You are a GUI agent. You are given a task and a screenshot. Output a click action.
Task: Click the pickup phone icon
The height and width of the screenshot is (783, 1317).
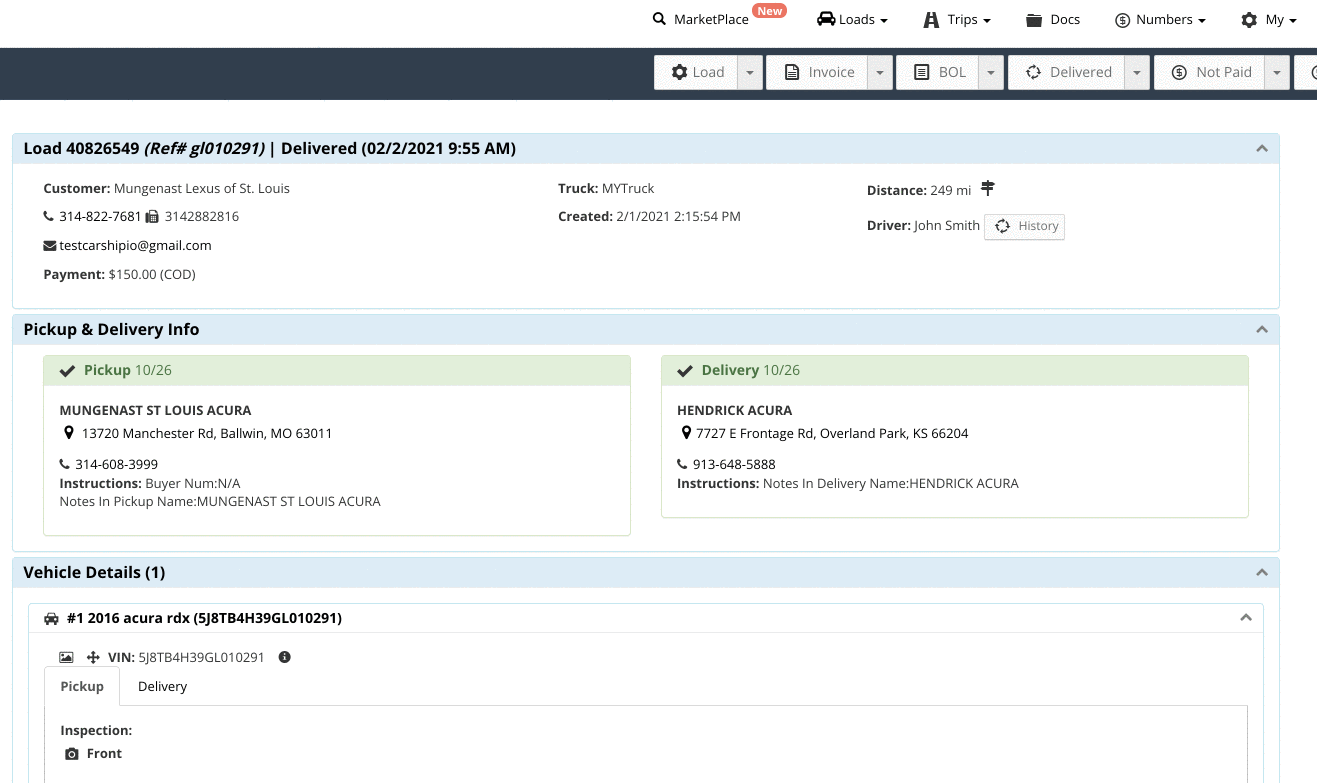(65, 464)
